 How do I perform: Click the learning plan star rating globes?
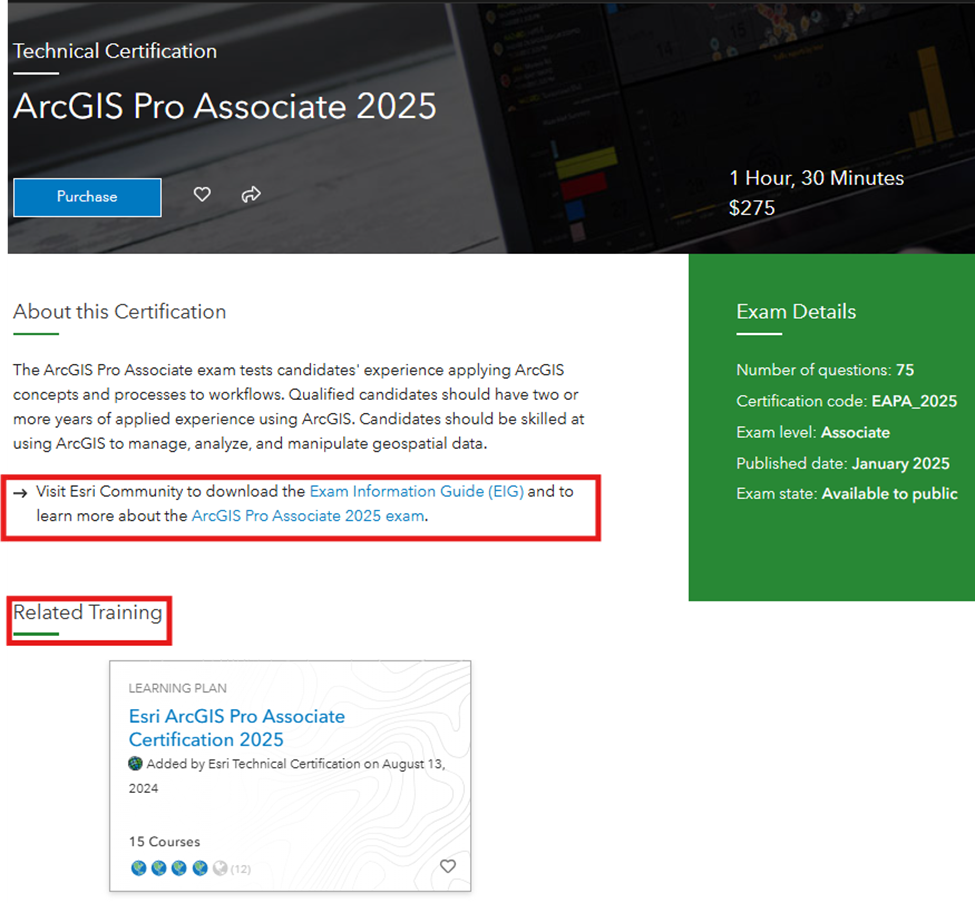click(x=179, y=868)
